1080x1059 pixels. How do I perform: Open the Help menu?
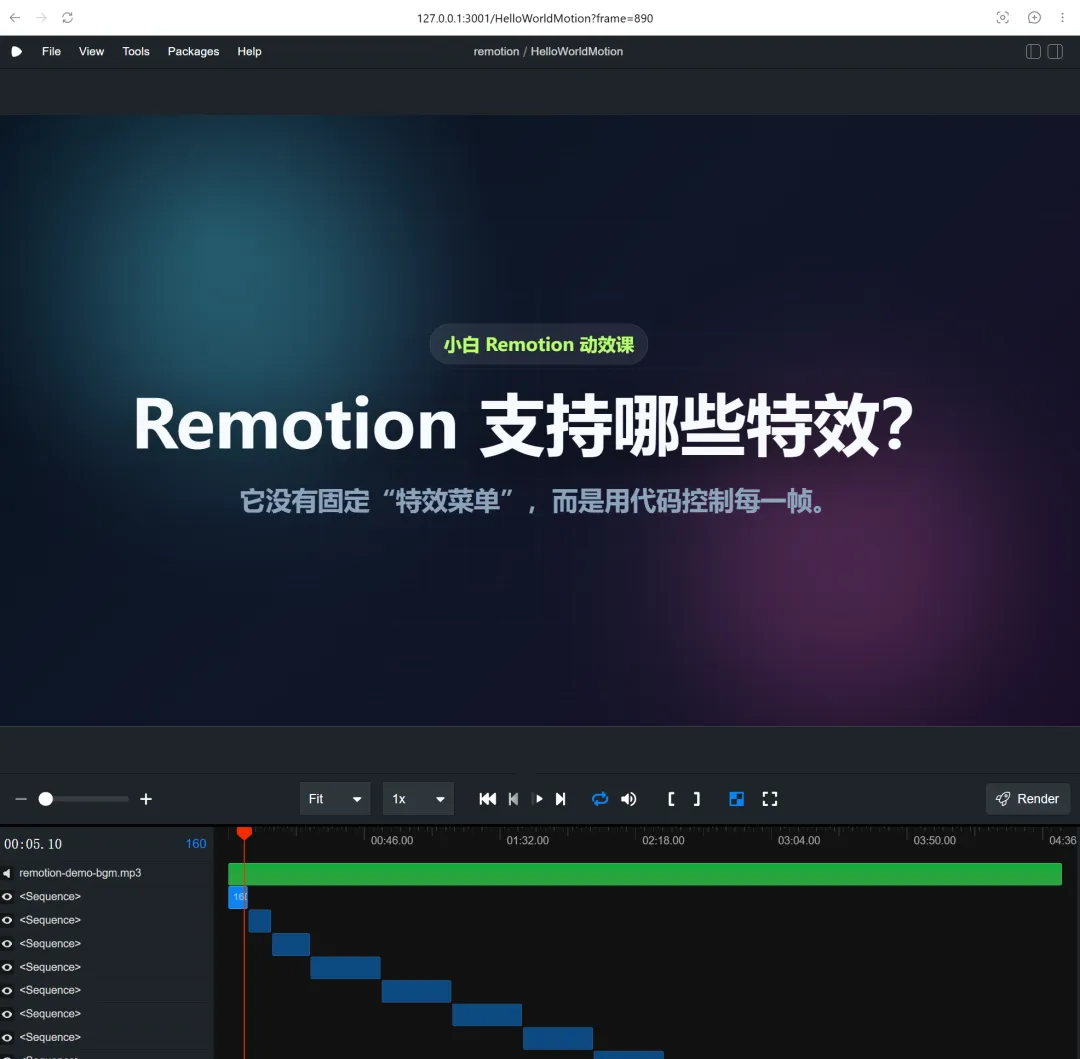click(249, 52)
